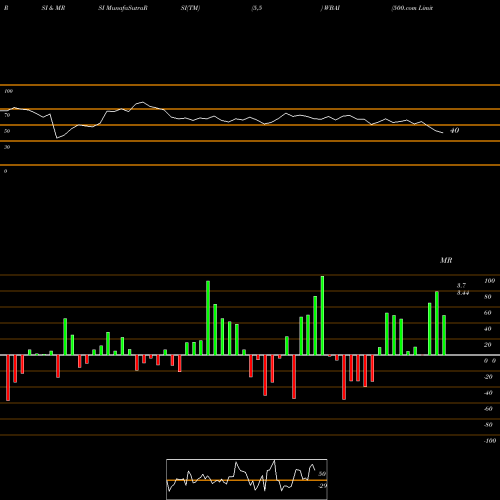Screen dimensions: 500x500
Task: Click the MR axis label '-80'
Action: pos(488,425)
